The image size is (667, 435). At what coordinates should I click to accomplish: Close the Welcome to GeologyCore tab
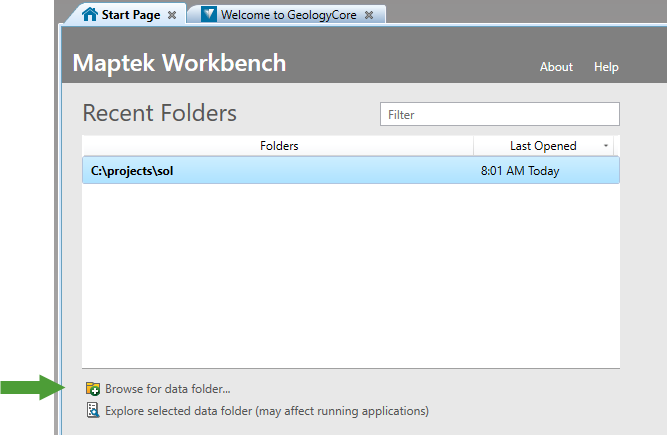point(369,15)
